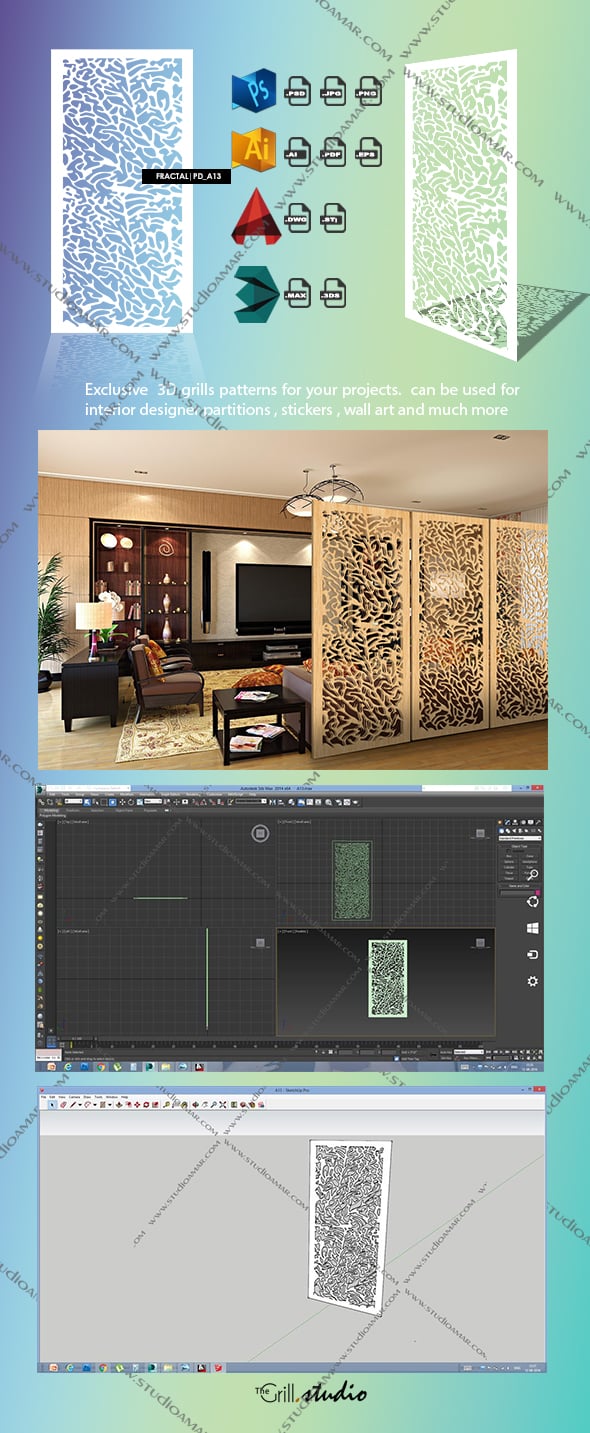Click the Illustrator Ai logo icon
This screenshot has width=590, height=1433.
tap(253, 148)
